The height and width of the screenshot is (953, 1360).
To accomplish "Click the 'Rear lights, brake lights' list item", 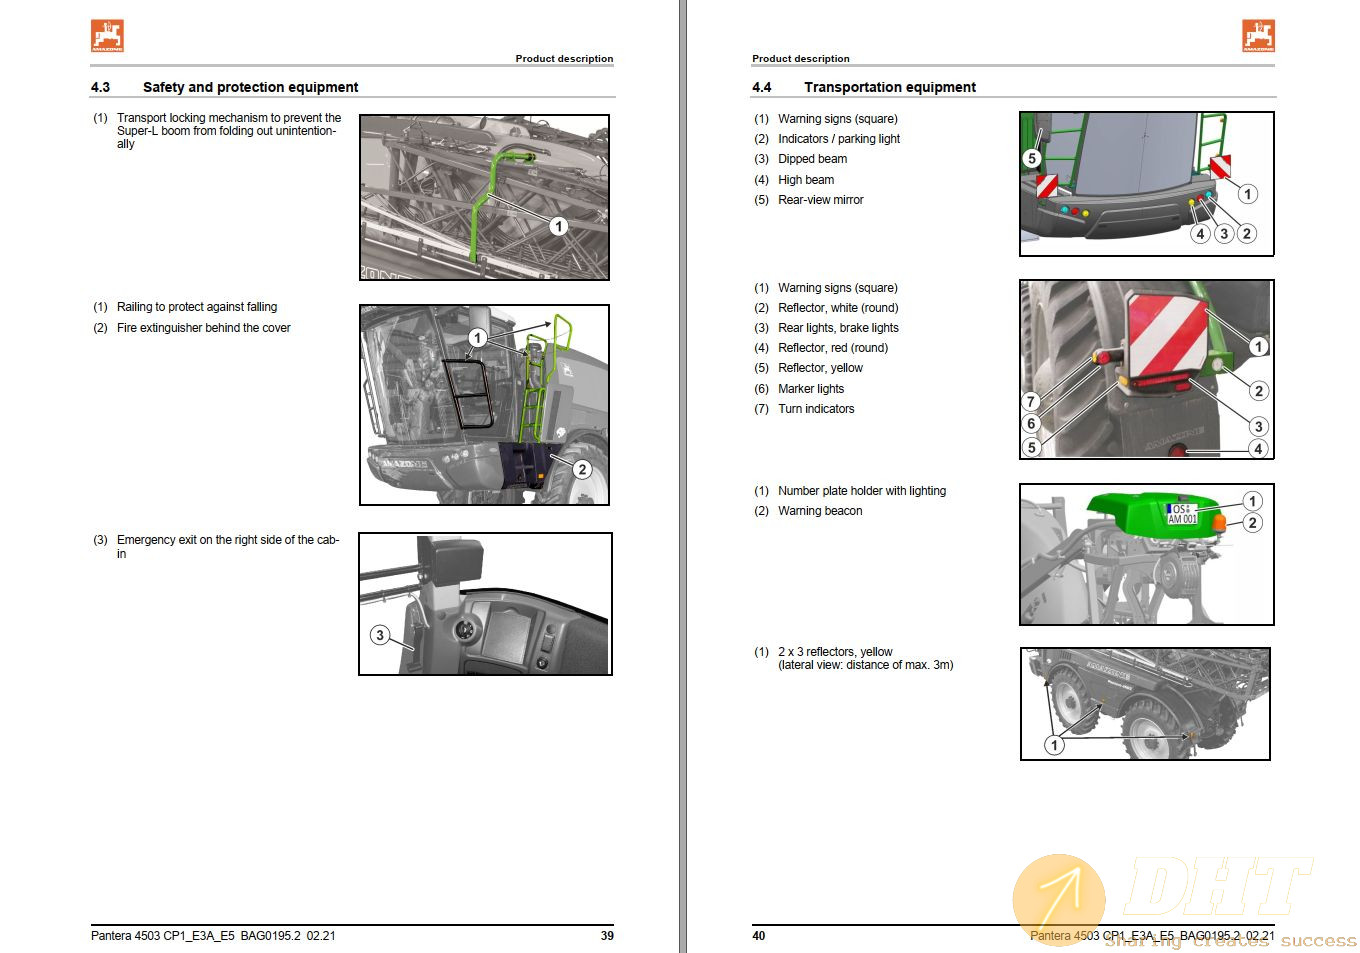I will point(838,328).
